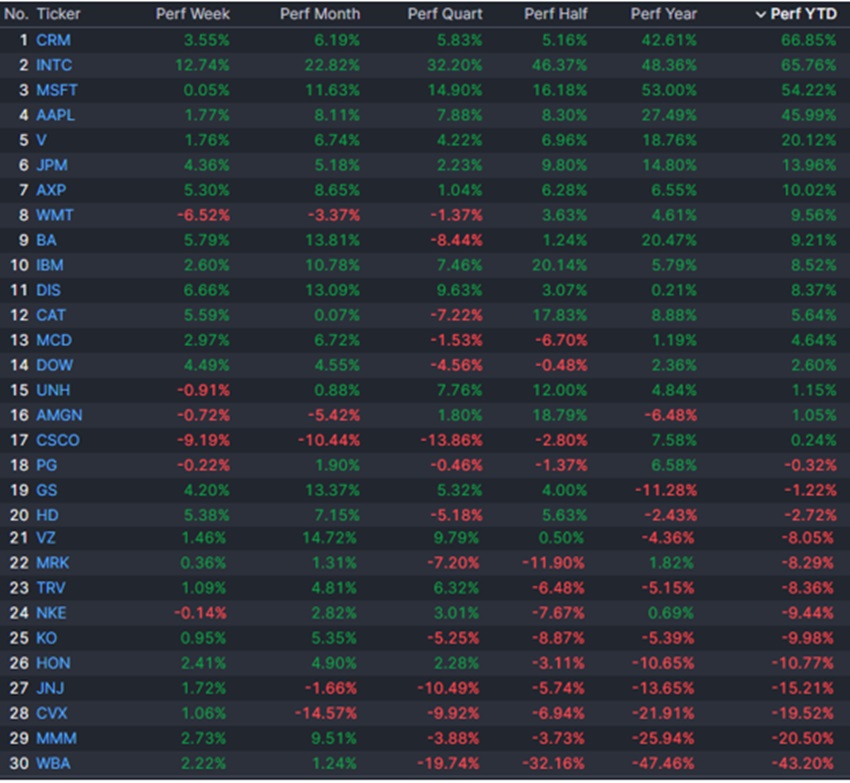
Task: Click MMM's Perf Year value -25.94%
Action: tap(663, 738)
